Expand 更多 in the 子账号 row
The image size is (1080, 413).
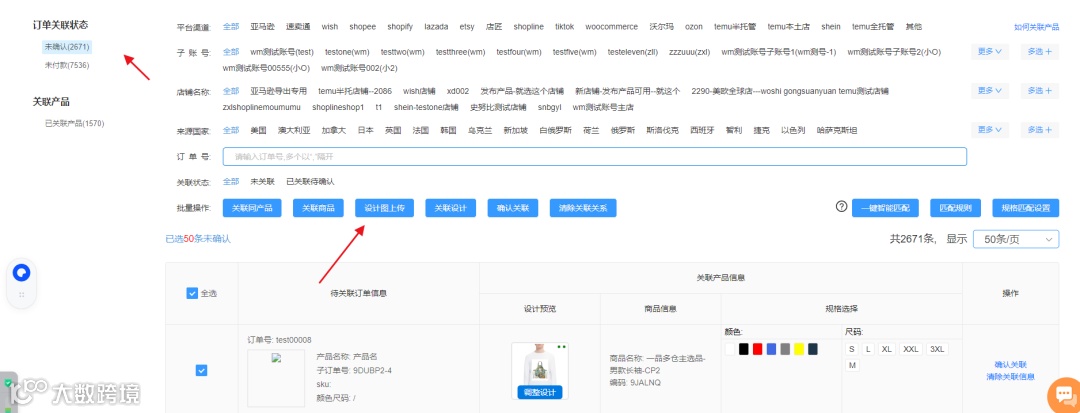(x=990, y=51)
